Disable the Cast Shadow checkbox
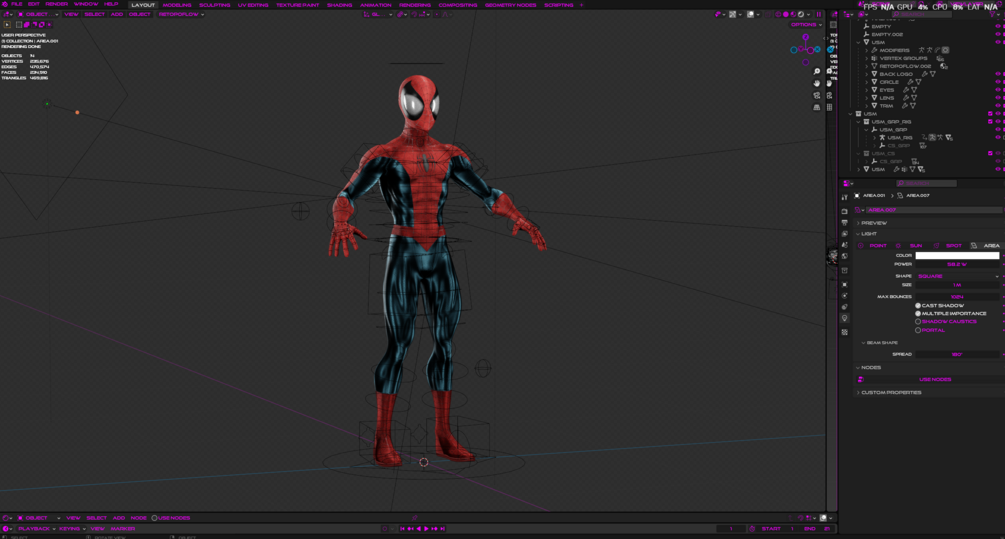 point(918,306)
